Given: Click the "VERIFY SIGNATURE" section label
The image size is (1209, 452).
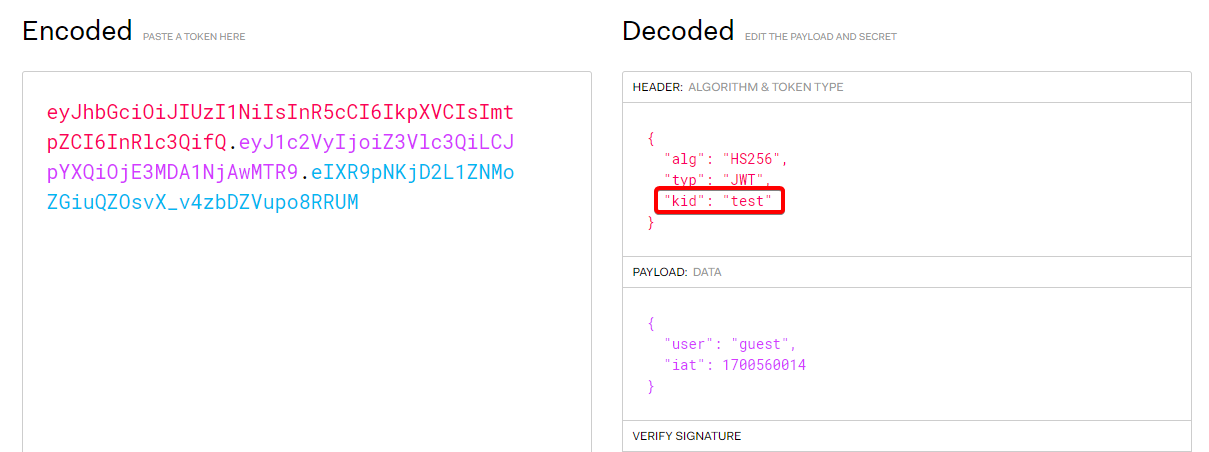Looking at the screenshot, I should point(686,436).
